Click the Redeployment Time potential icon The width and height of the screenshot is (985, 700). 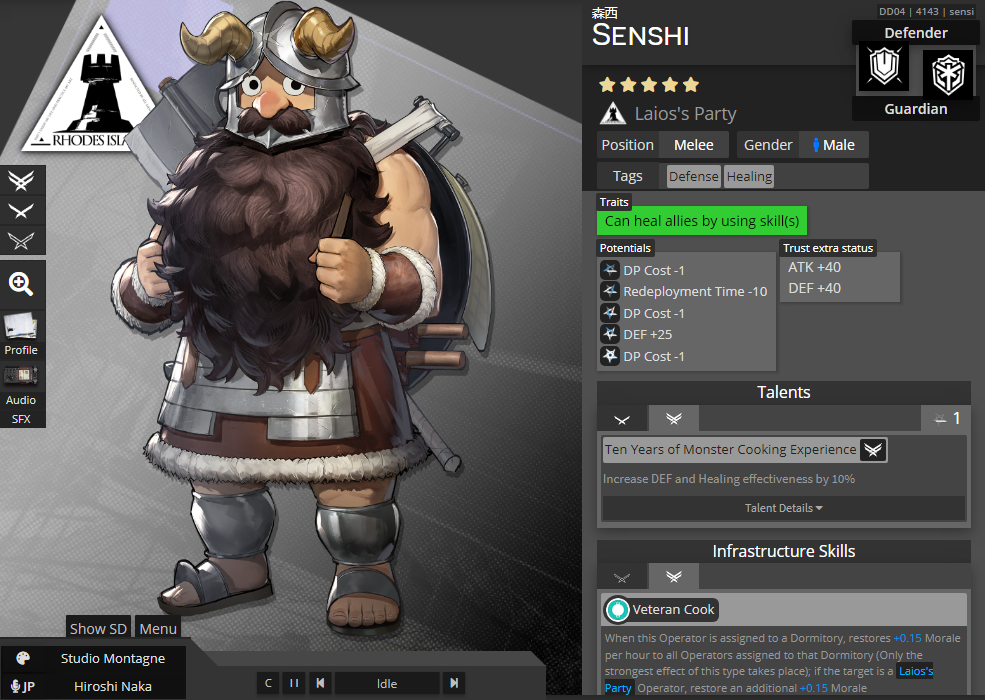click(x=609, y=291)
